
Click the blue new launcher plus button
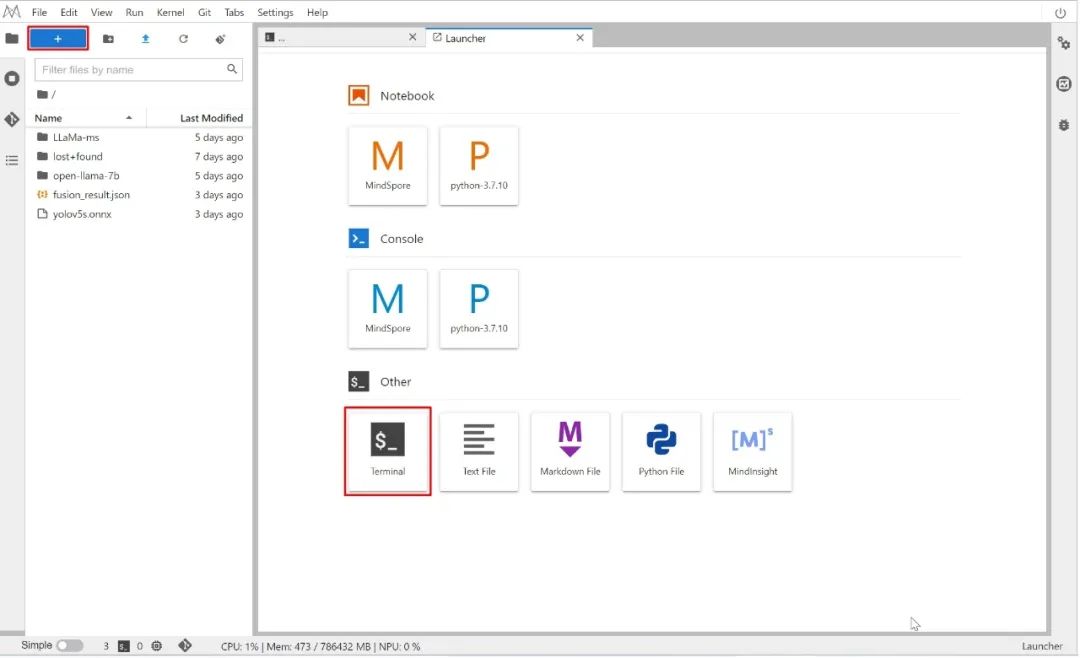click(x=58, y=39)
